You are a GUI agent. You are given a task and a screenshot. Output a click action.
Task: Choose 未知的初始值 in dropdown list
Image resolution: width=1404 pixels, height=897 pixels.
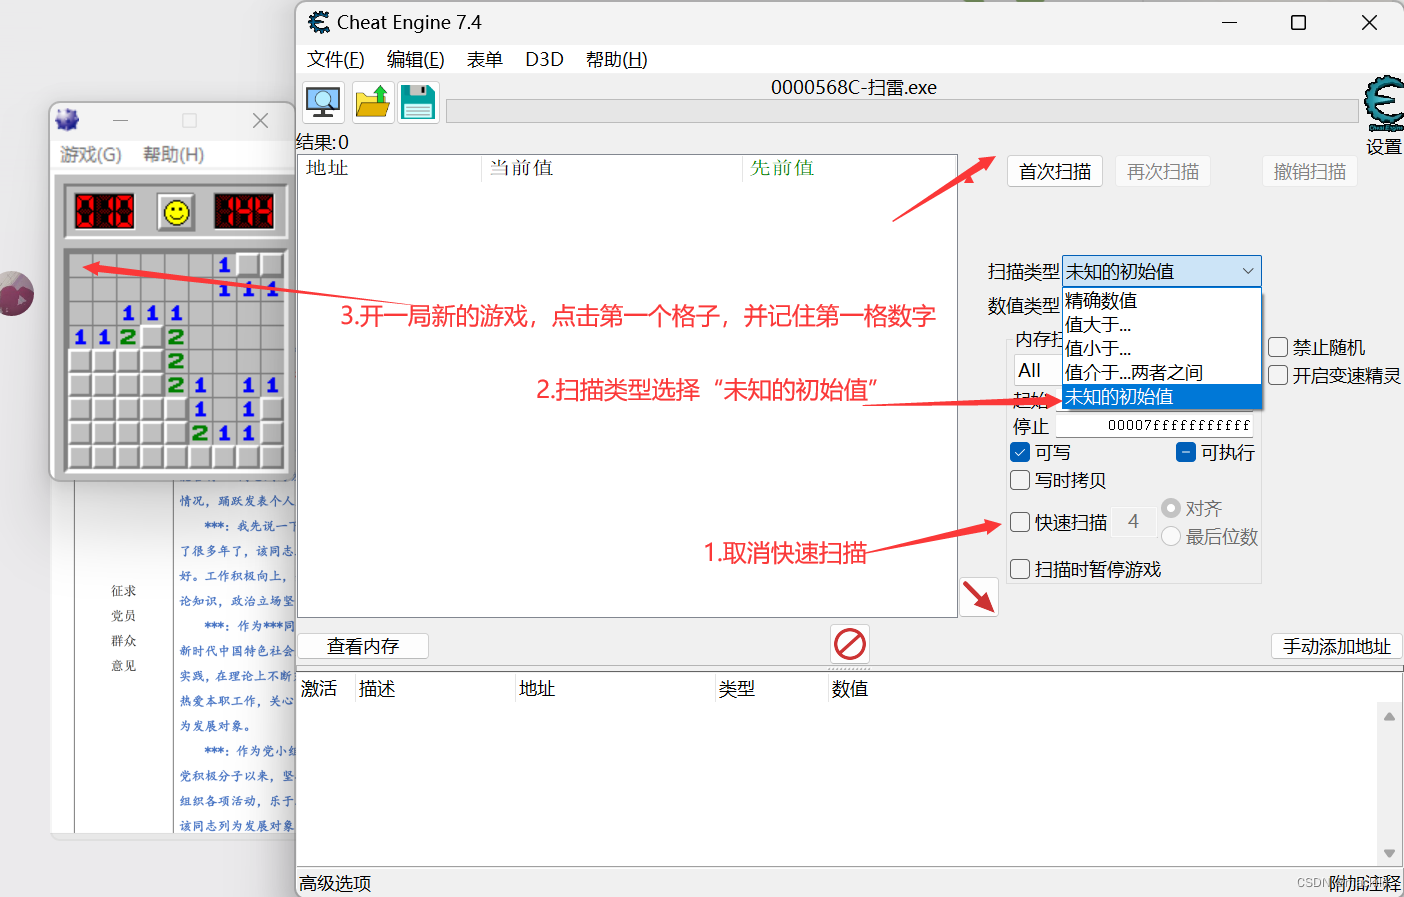pos(1161,397)
